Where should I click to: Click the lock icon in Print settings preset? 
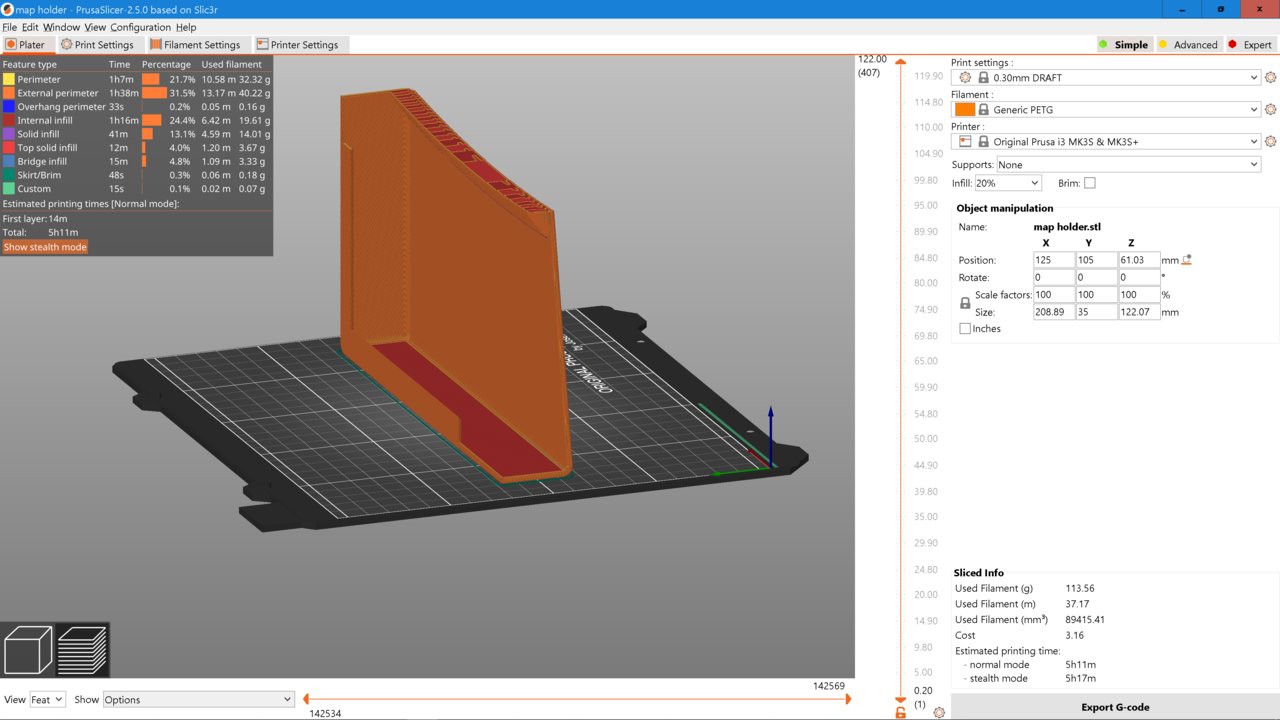pyautogui.click(x=983, y=77)
